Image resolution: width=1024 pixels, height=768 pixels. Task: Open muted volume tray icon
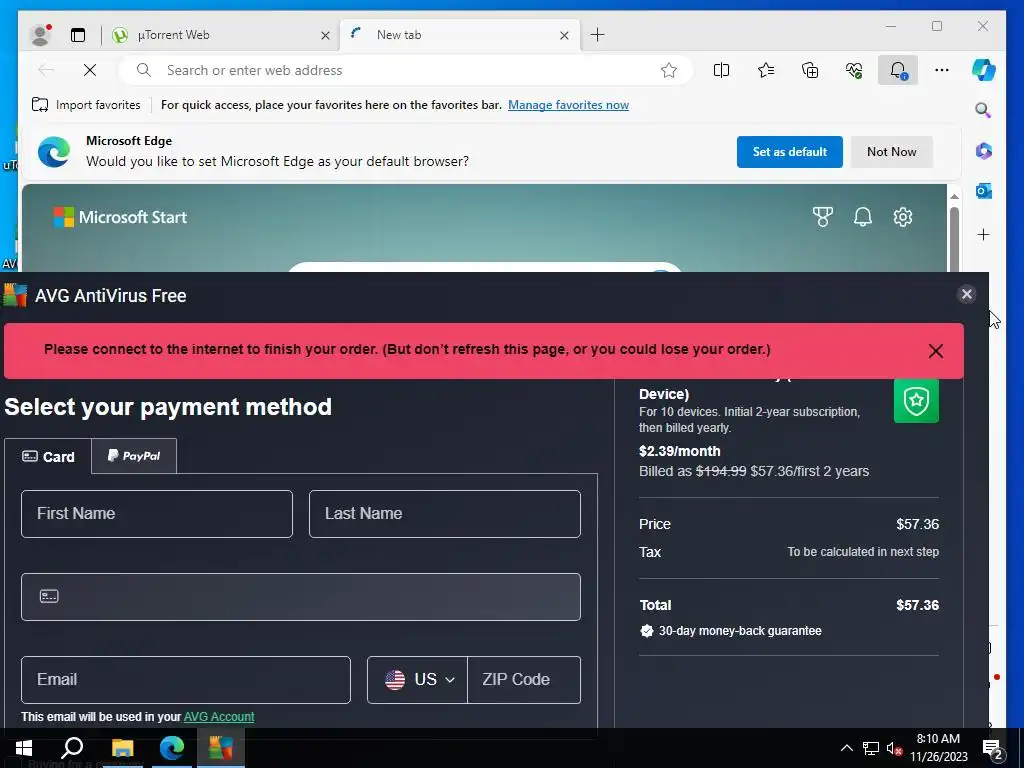[x=895, y=748]
